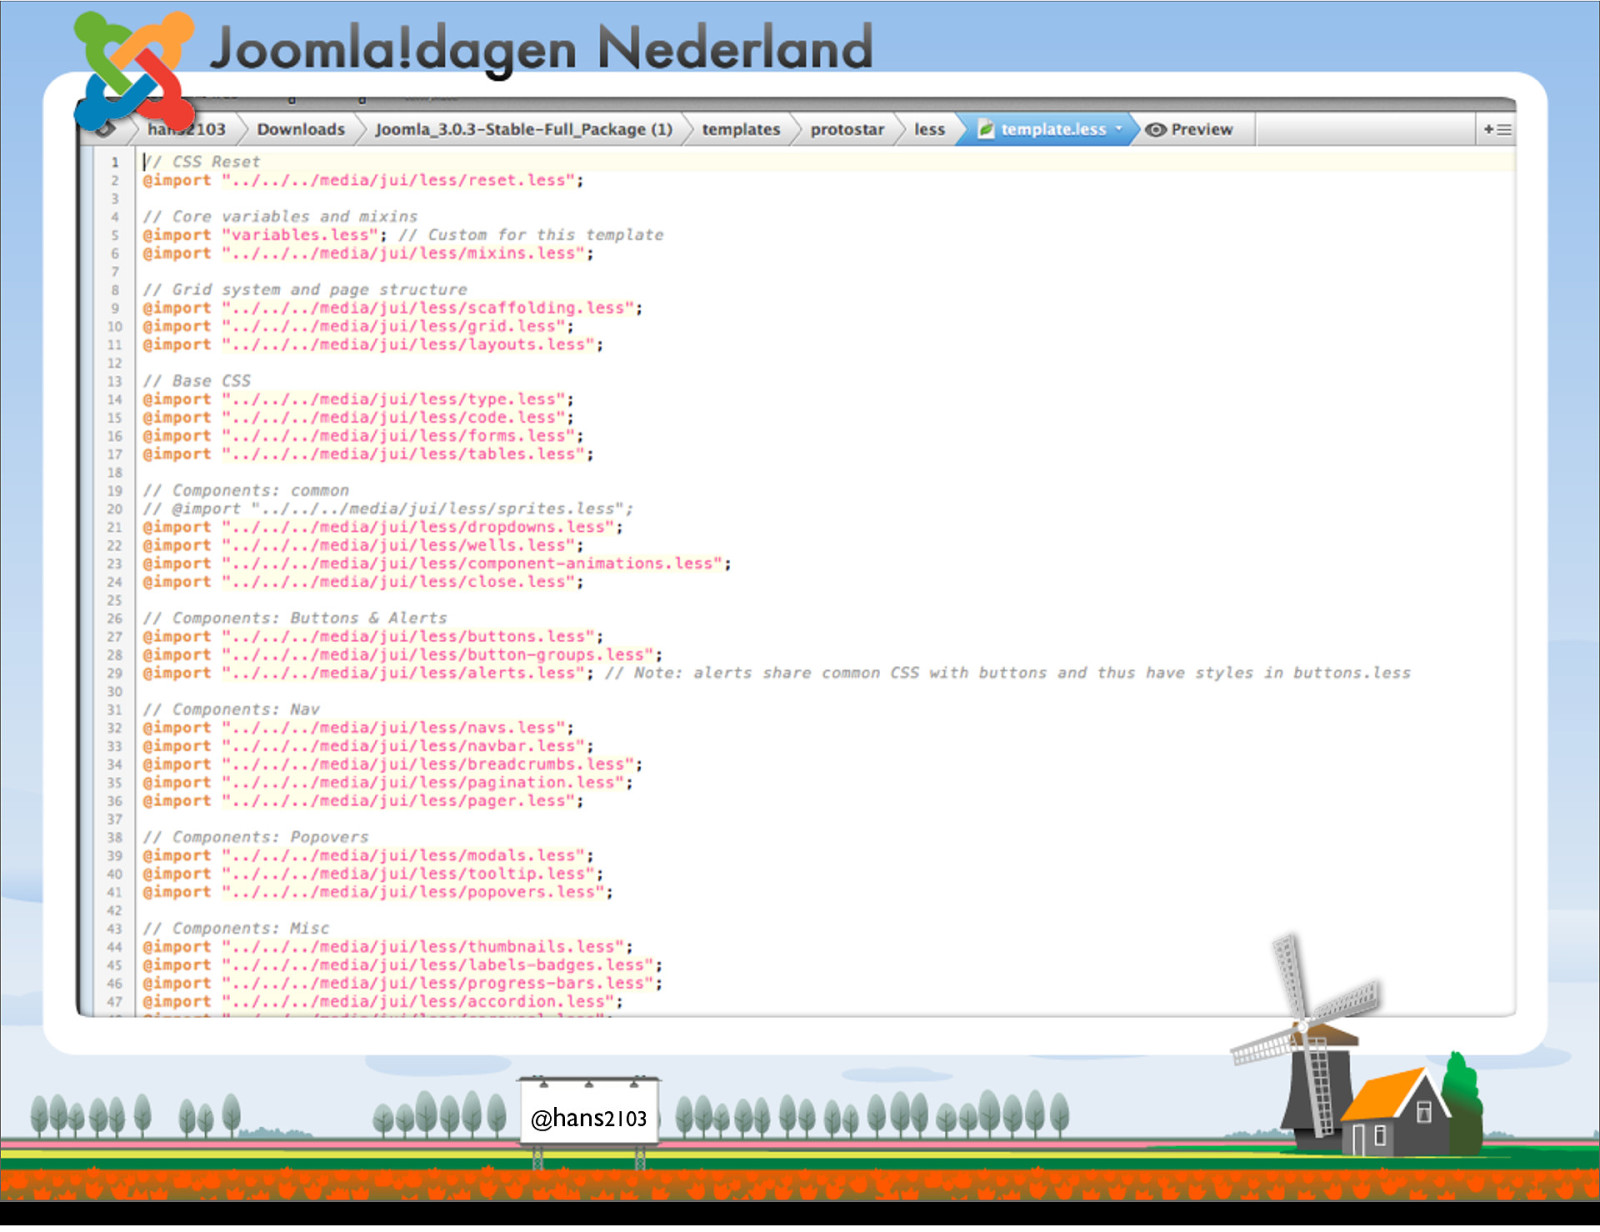
Task: Click "// Components: Popovers" comment
Action: click(x=256, y=837)
